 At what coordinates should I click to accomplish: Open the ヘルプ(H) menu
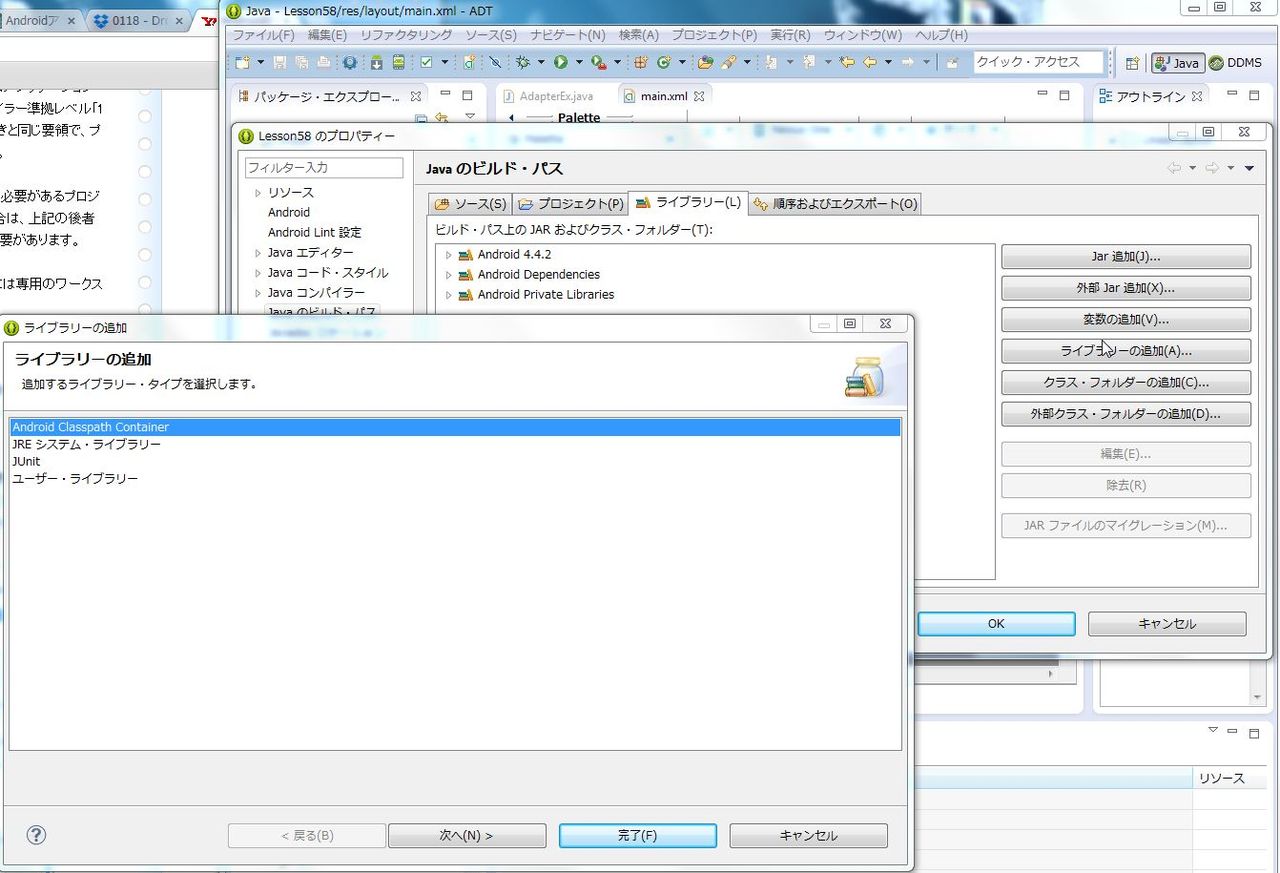pyautogui.click(x=942, y=35)
